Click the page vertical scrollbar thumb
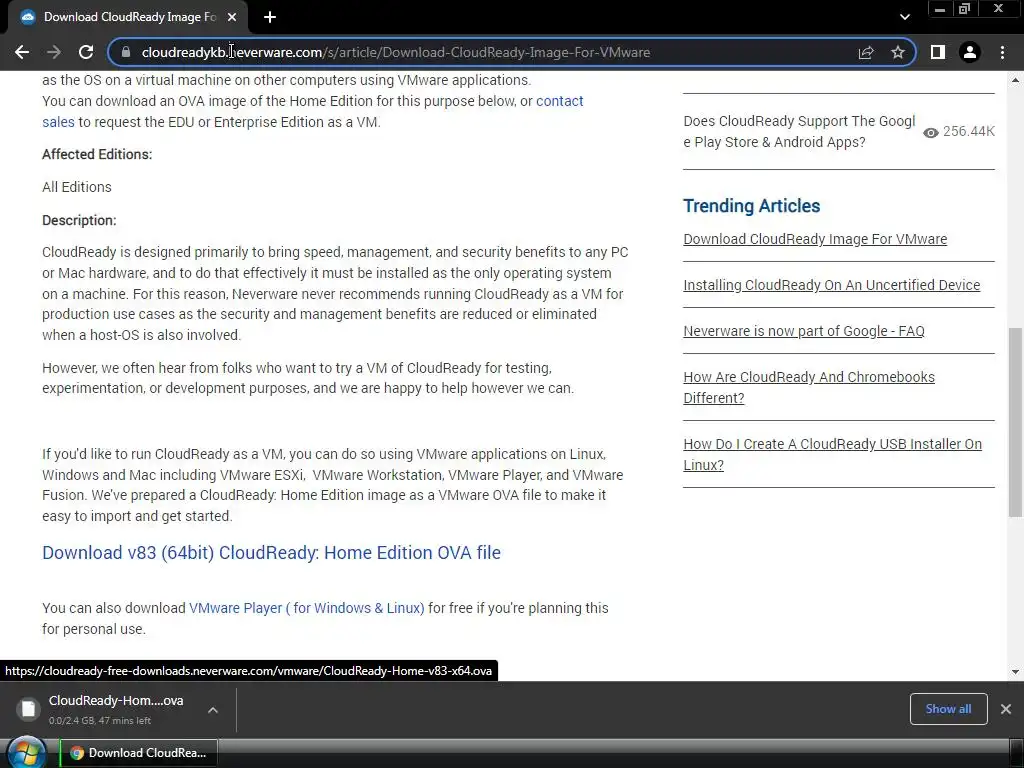 (x=1016, y=421)
